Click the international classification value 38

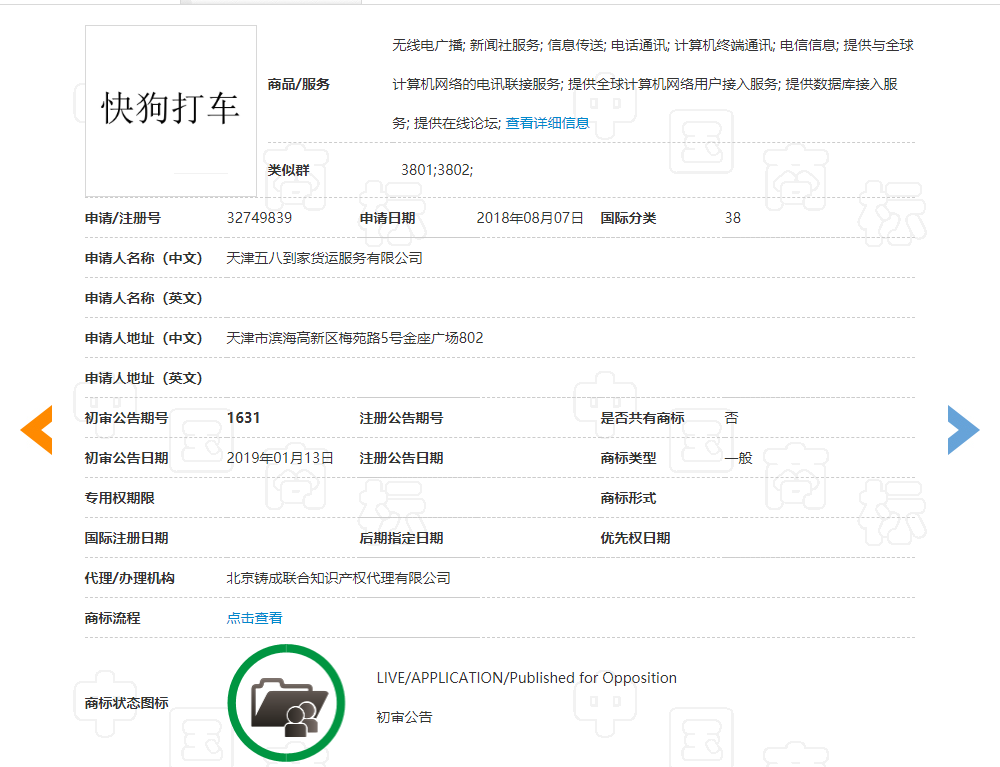(732, 217)
